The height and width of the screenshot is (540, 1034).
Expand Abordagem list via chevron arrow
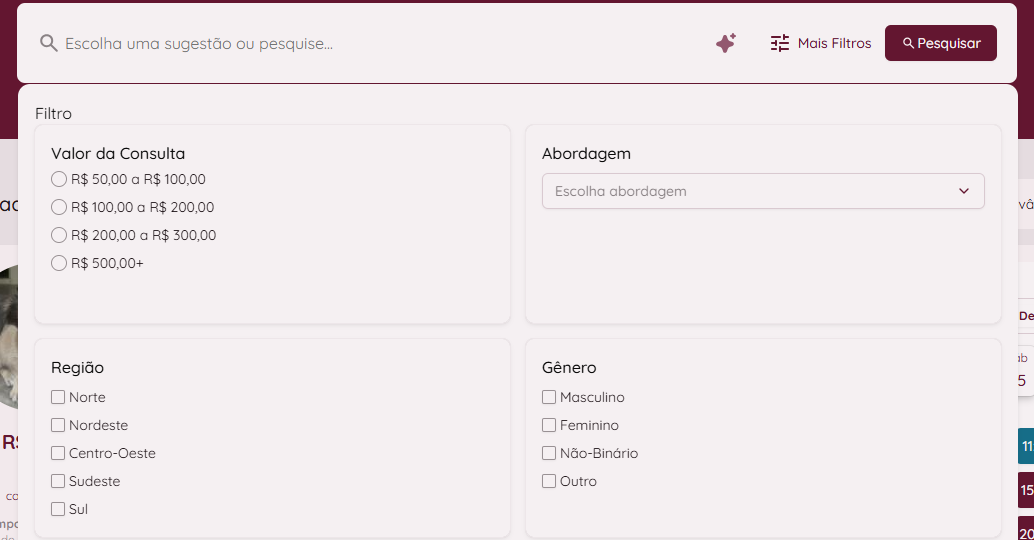(x=963, y=191)
